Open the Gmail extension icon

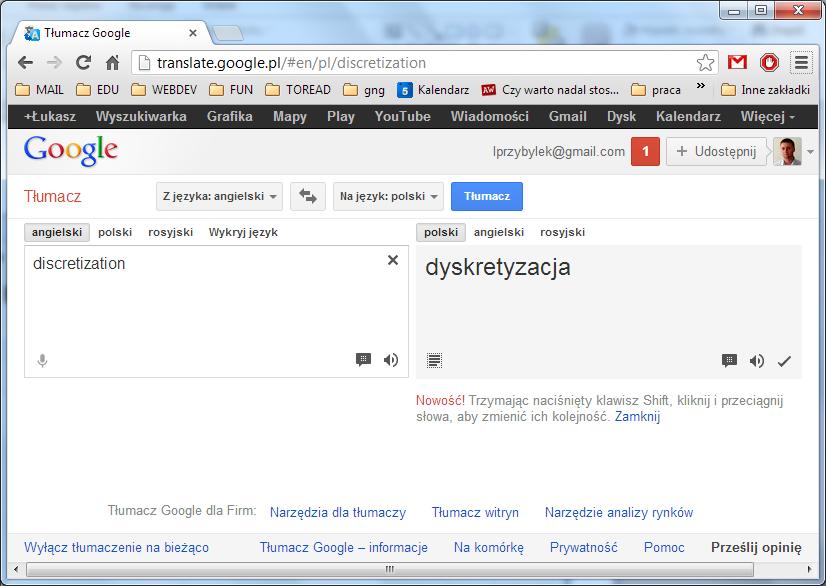737,63
